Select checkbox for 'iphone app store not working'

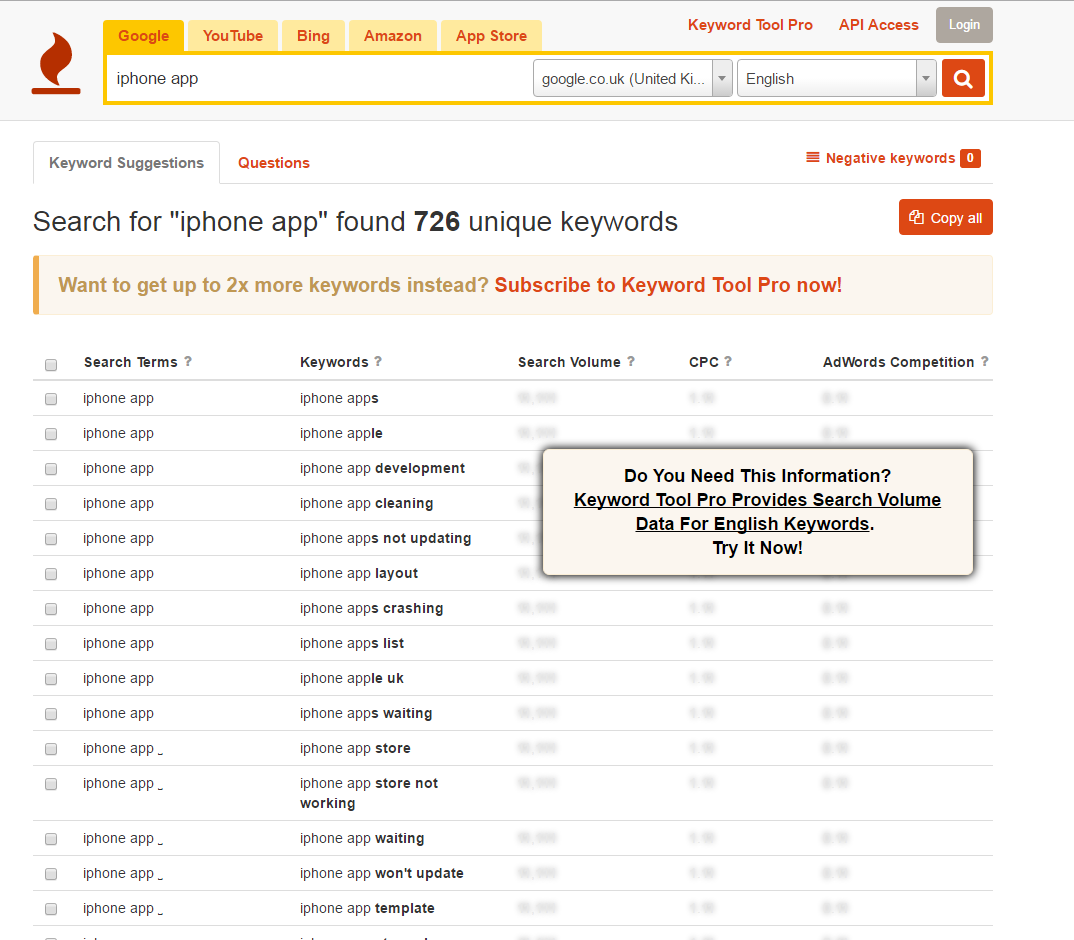tap(51, 784)
